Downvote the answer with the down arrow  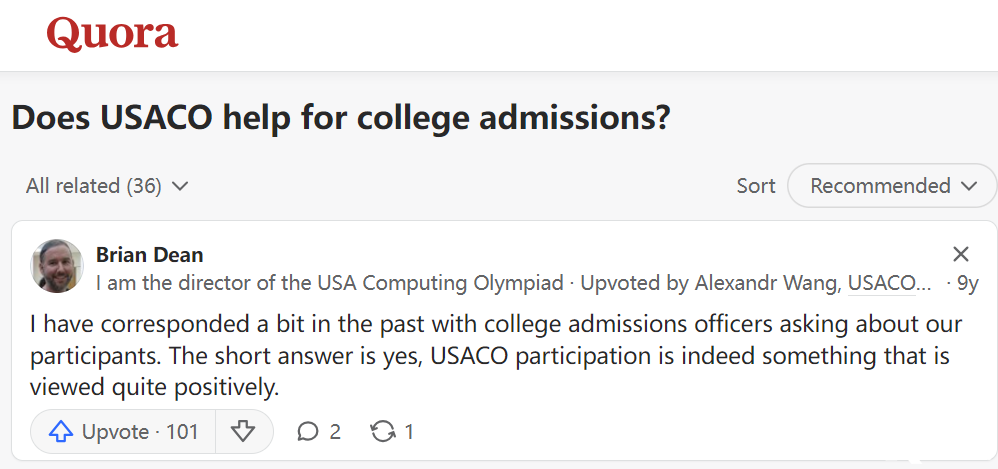[x=243, y=432]
